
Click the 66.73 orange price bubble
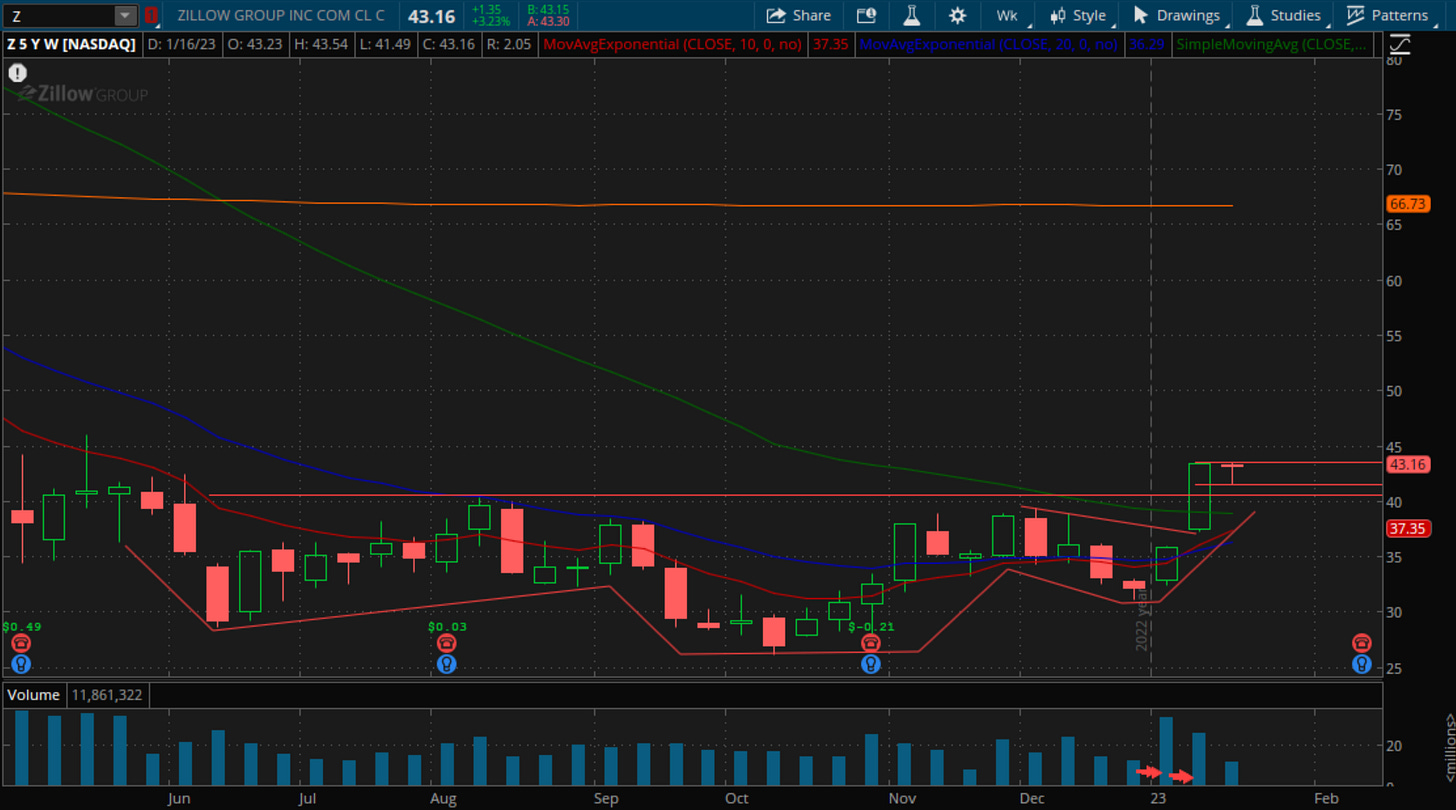pyautogui.click(x=1407, y=204)
